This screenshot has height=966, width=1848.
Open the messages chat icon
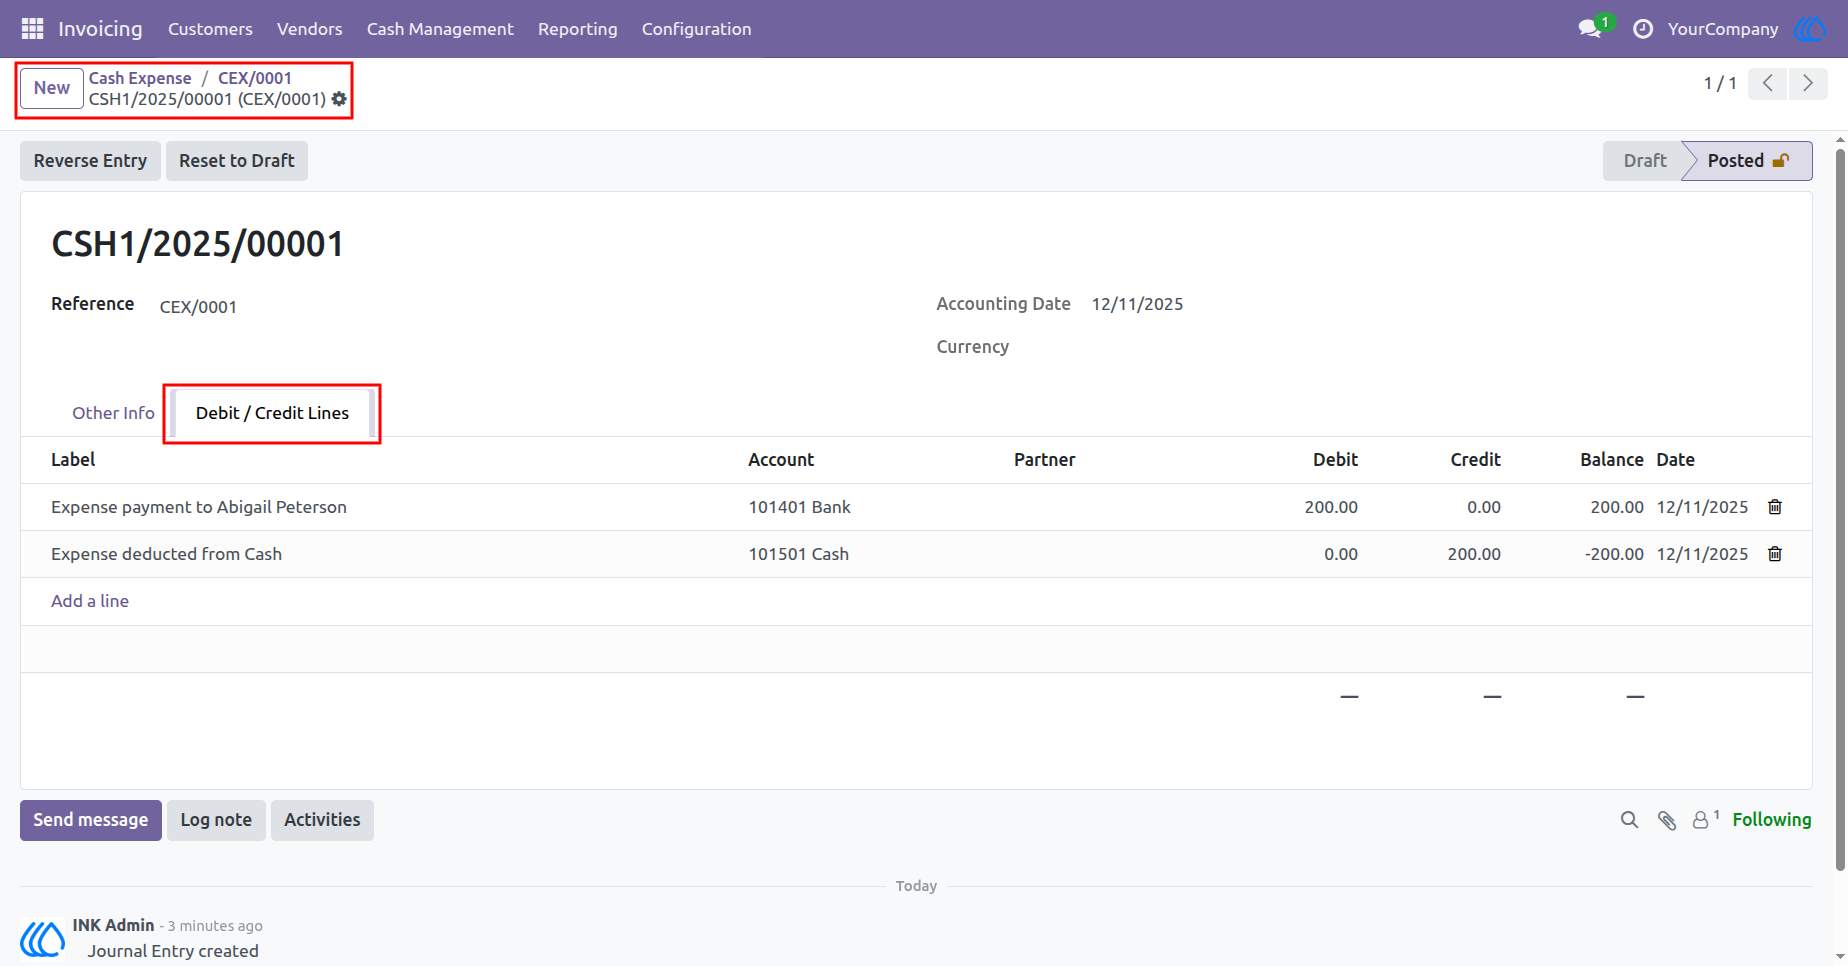[1590, 29]
